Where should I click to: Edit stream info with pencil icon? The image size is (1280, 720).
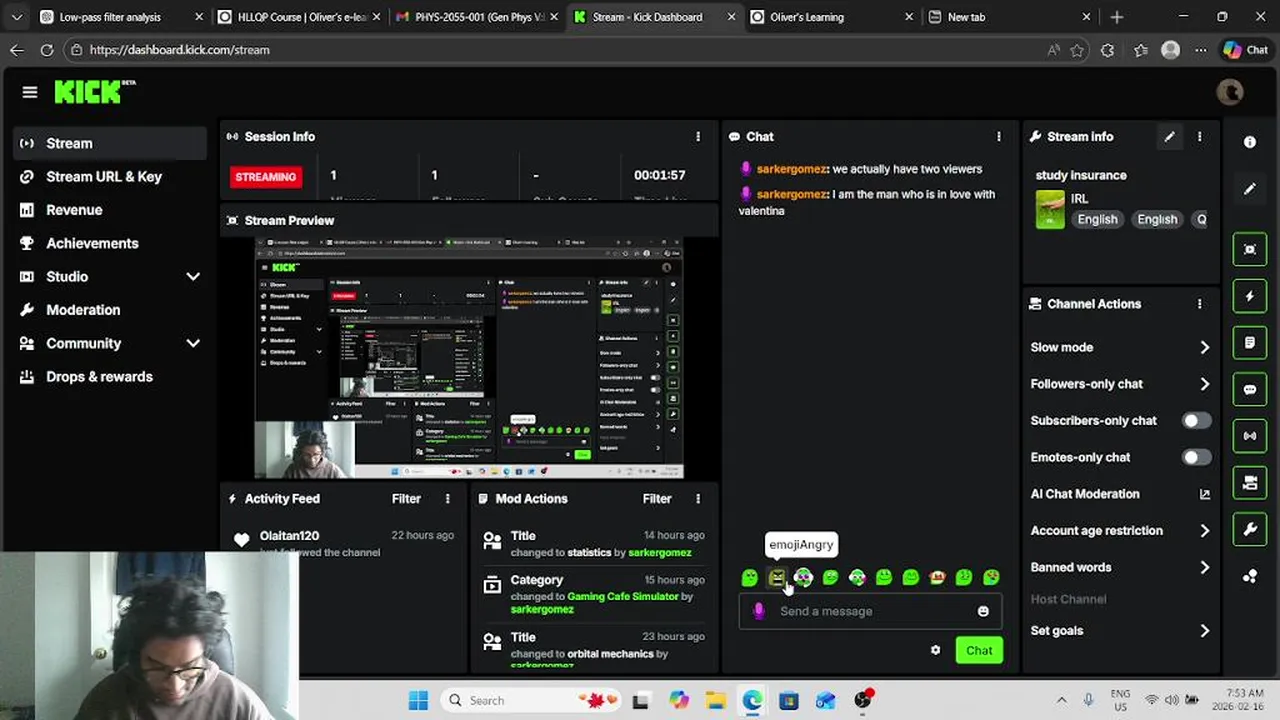point(1169,136)
